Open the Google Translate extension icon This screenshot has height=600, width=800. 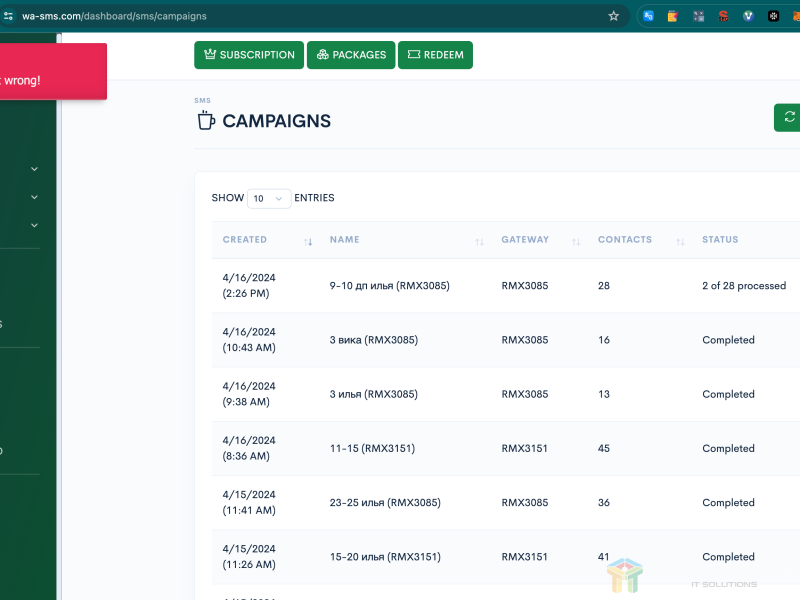(x=648, y=16)
